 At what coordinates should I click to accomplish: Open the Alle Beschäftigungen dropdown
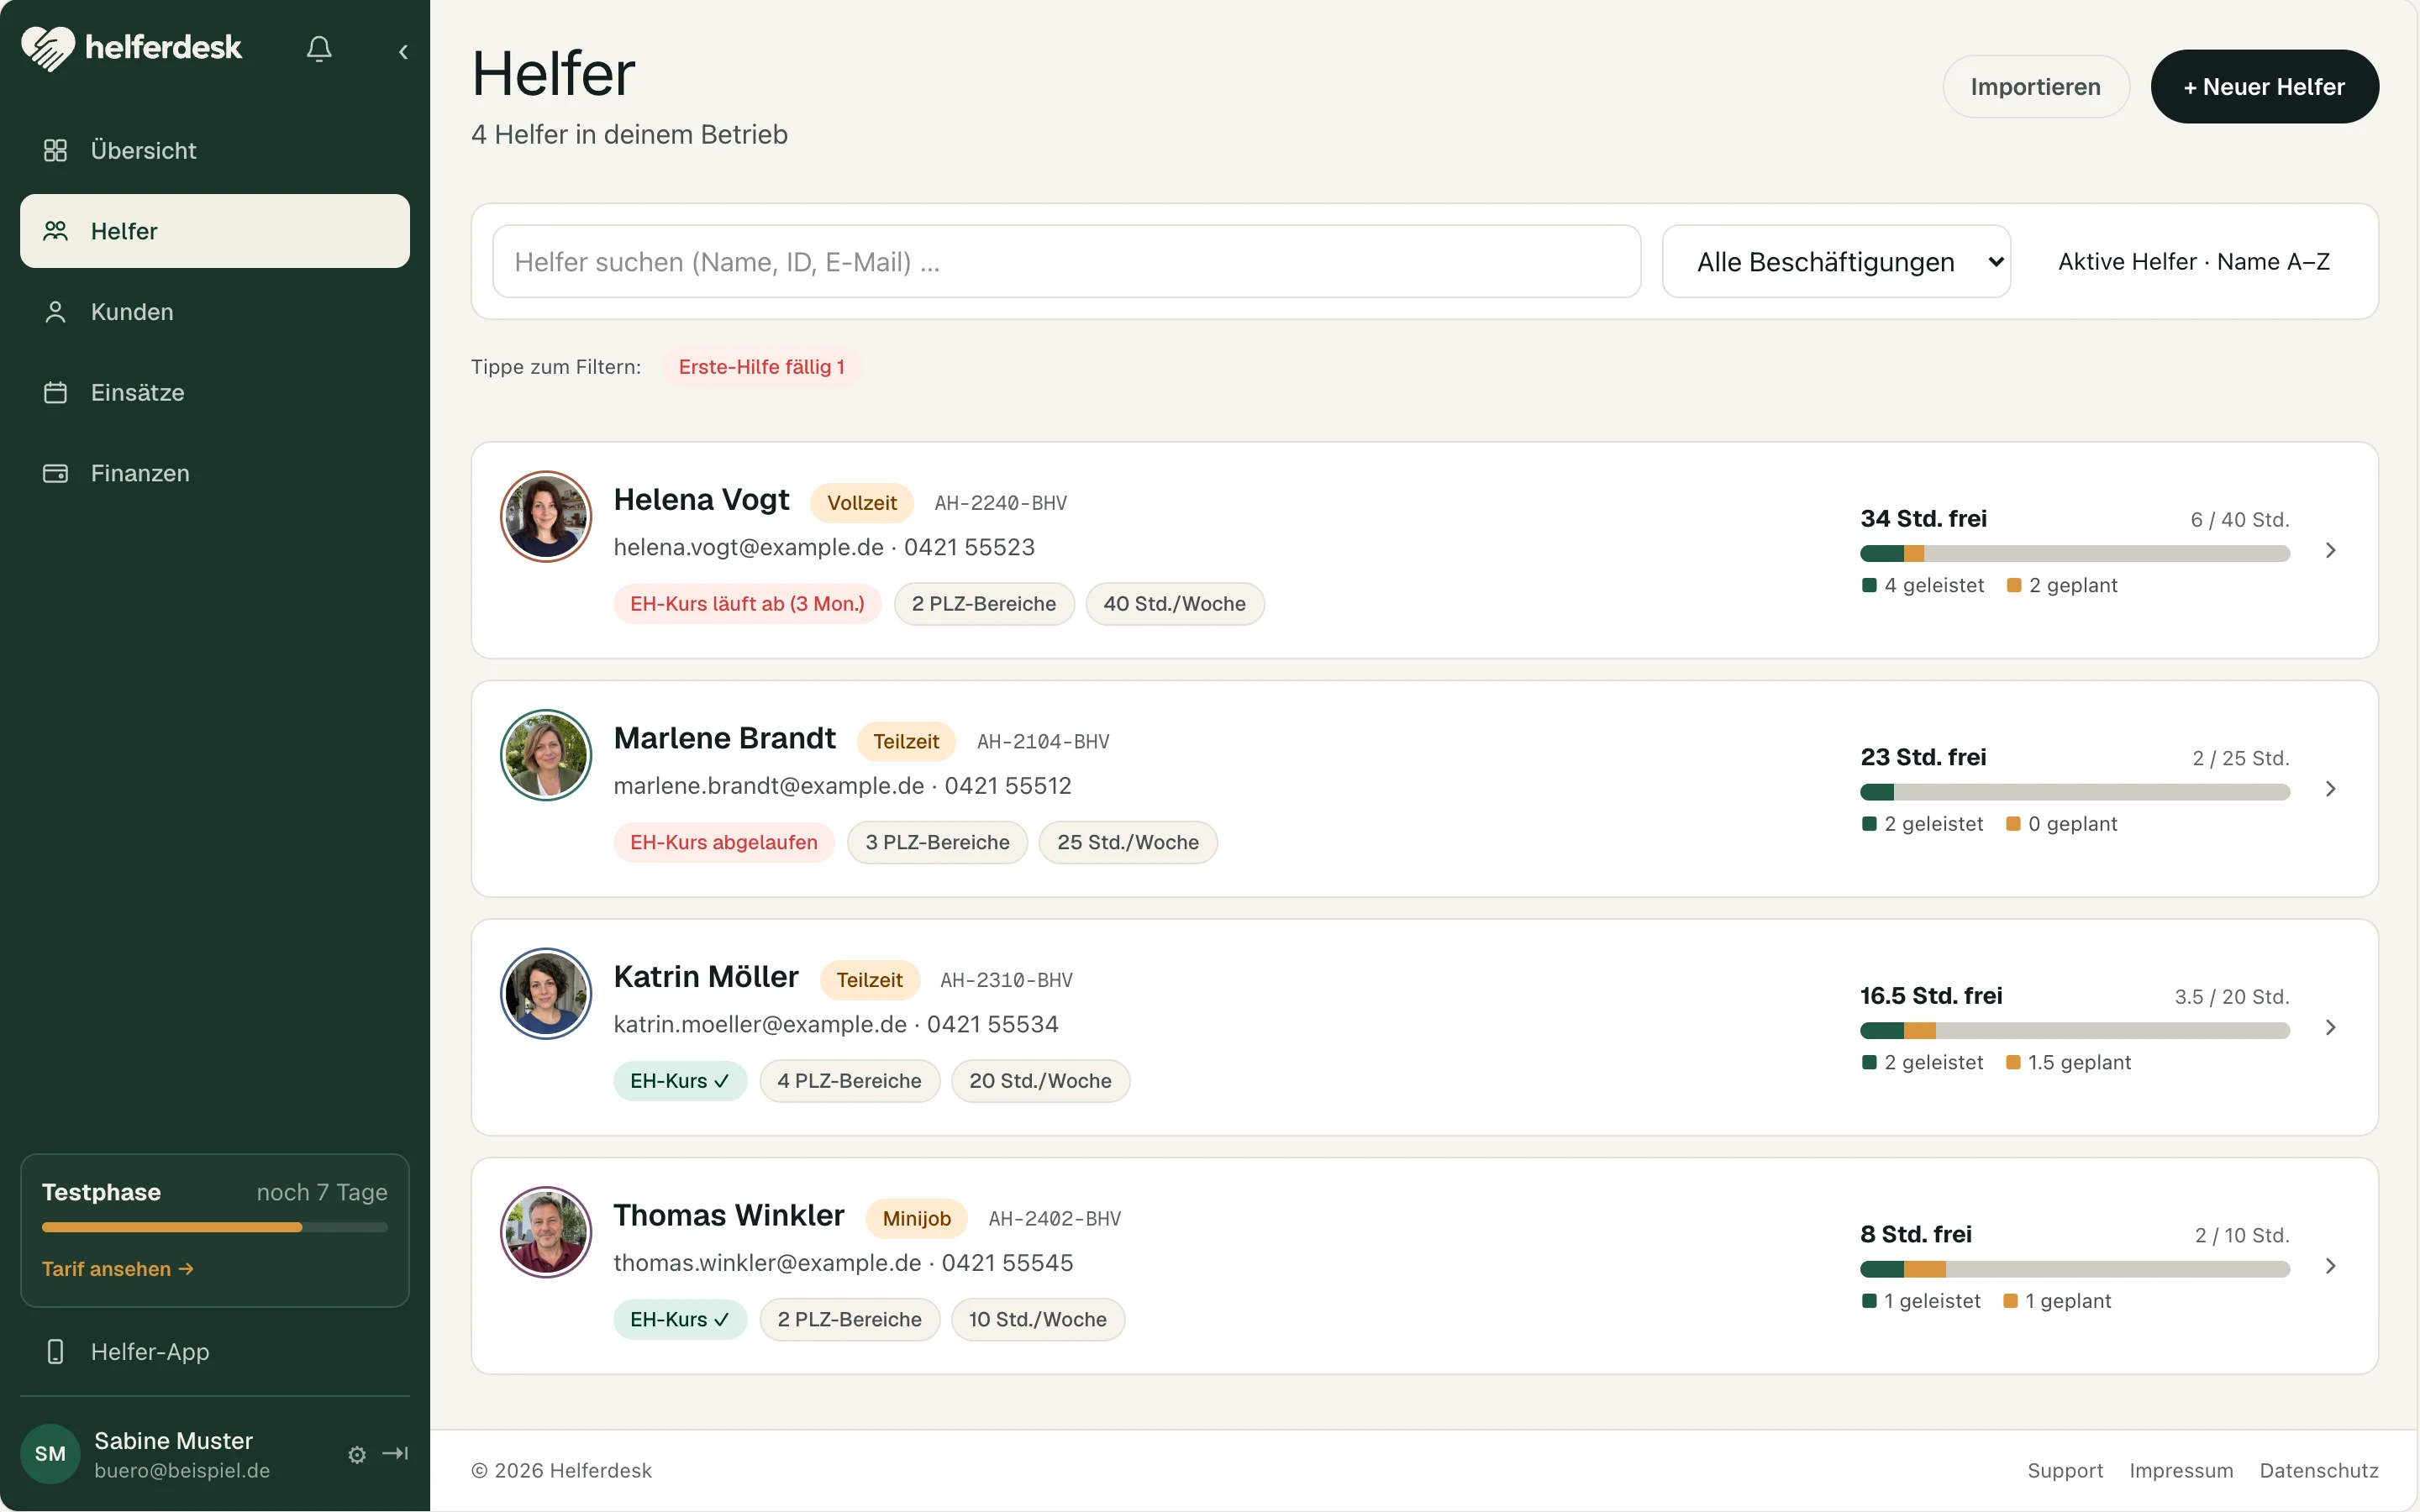click(x=1836, y=262)
